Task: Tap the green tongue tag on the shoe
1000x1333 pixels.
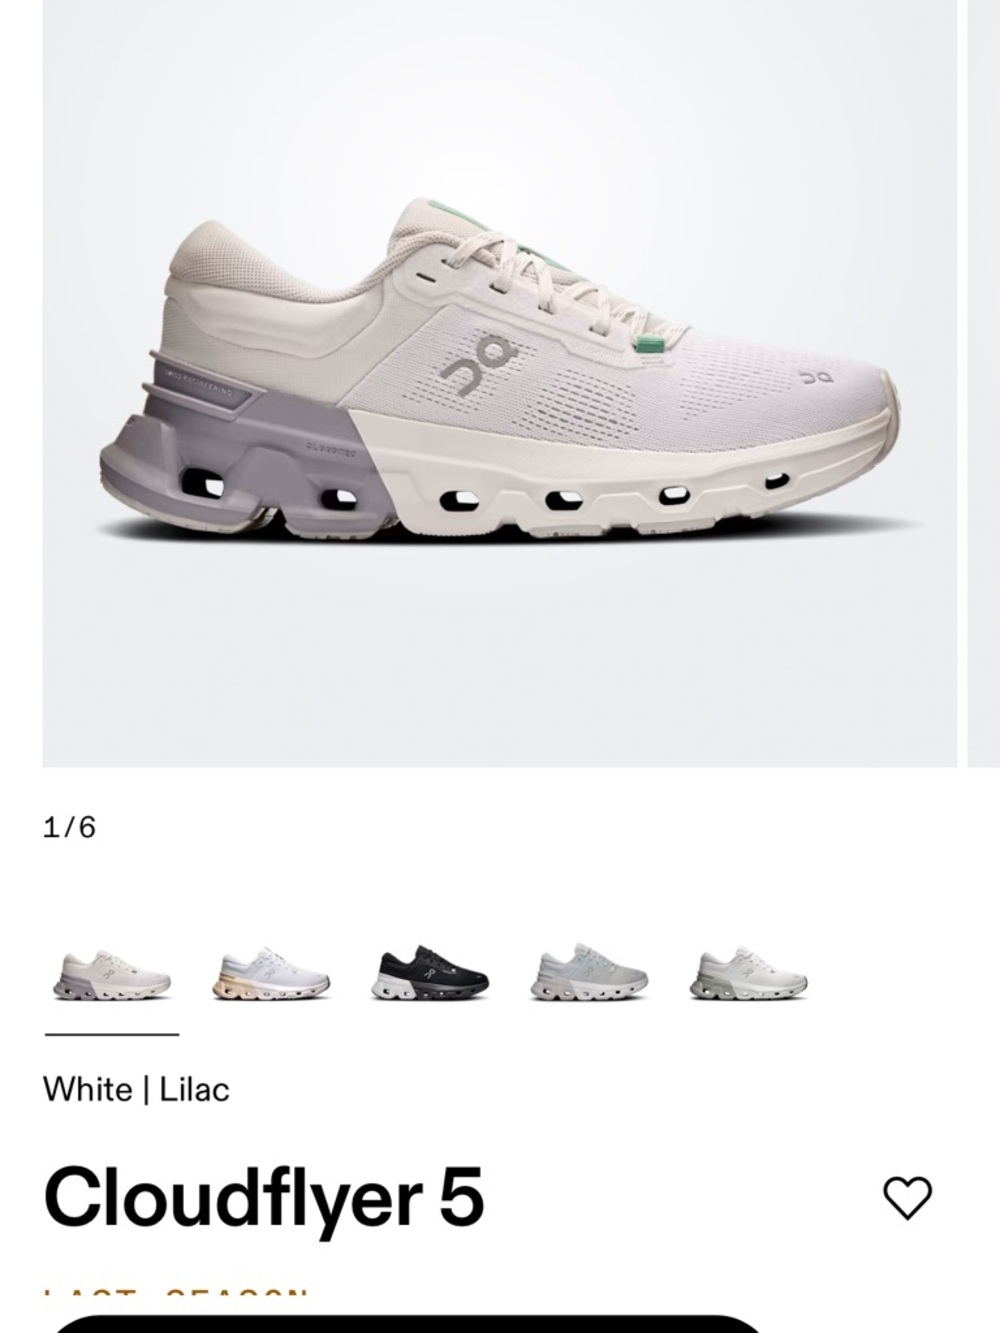Action: click(652, 345)
